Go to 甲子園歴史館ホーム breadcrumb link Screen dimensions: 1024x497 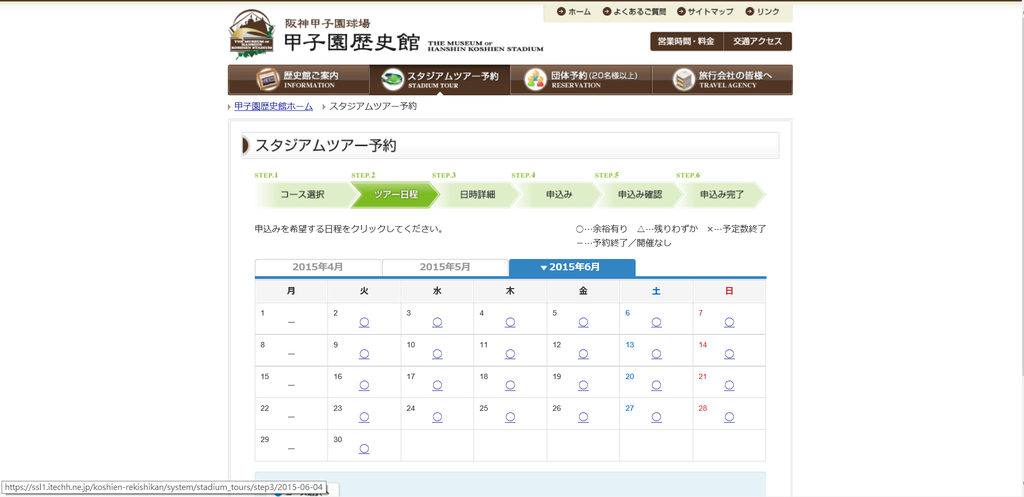pos(273,106)
